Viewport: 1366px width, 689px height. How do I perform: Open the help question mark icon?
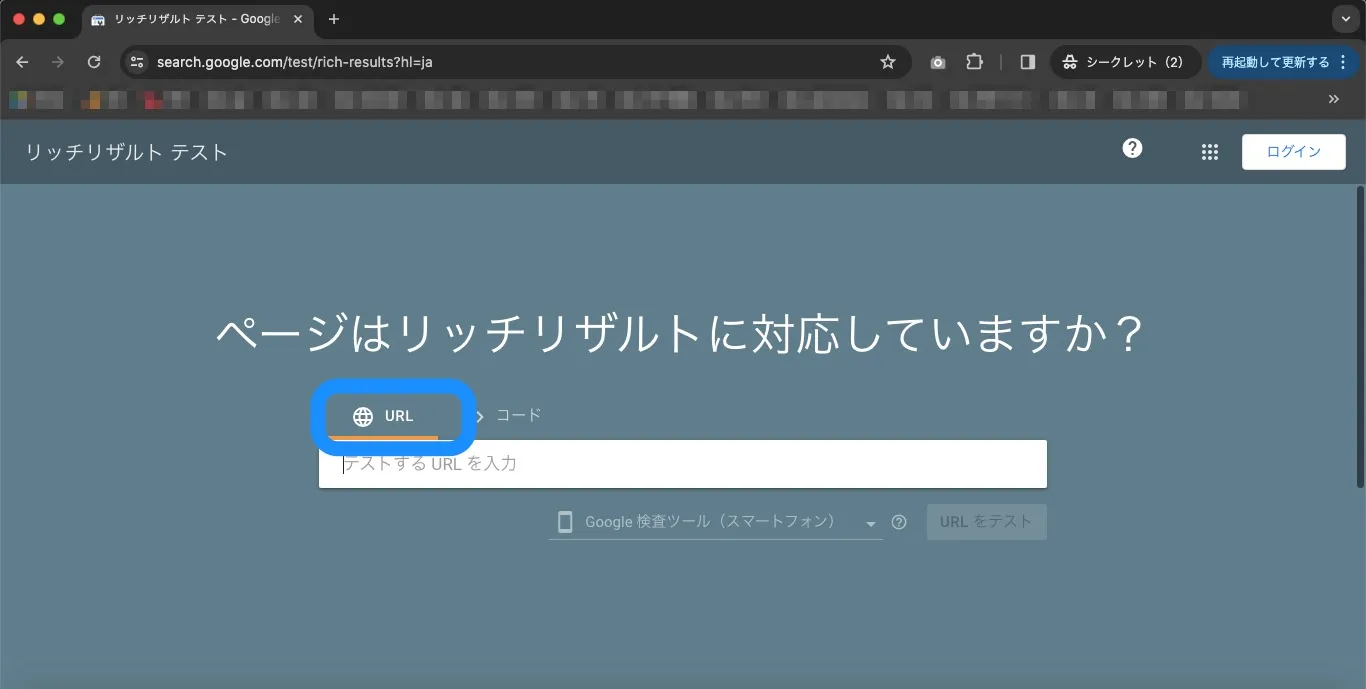click(x=1132, y=149)
